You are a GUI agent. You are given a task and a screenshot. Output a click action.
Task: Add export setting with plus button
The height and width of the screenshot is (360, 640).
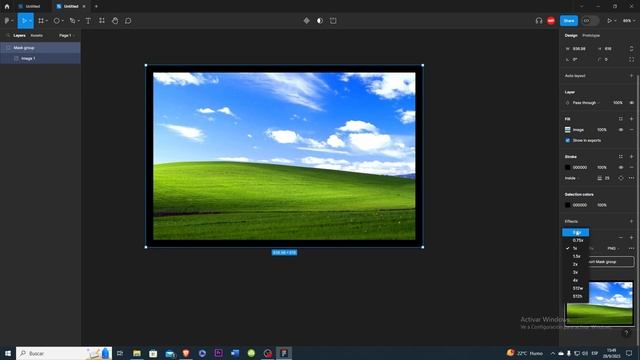click(631, 238)
